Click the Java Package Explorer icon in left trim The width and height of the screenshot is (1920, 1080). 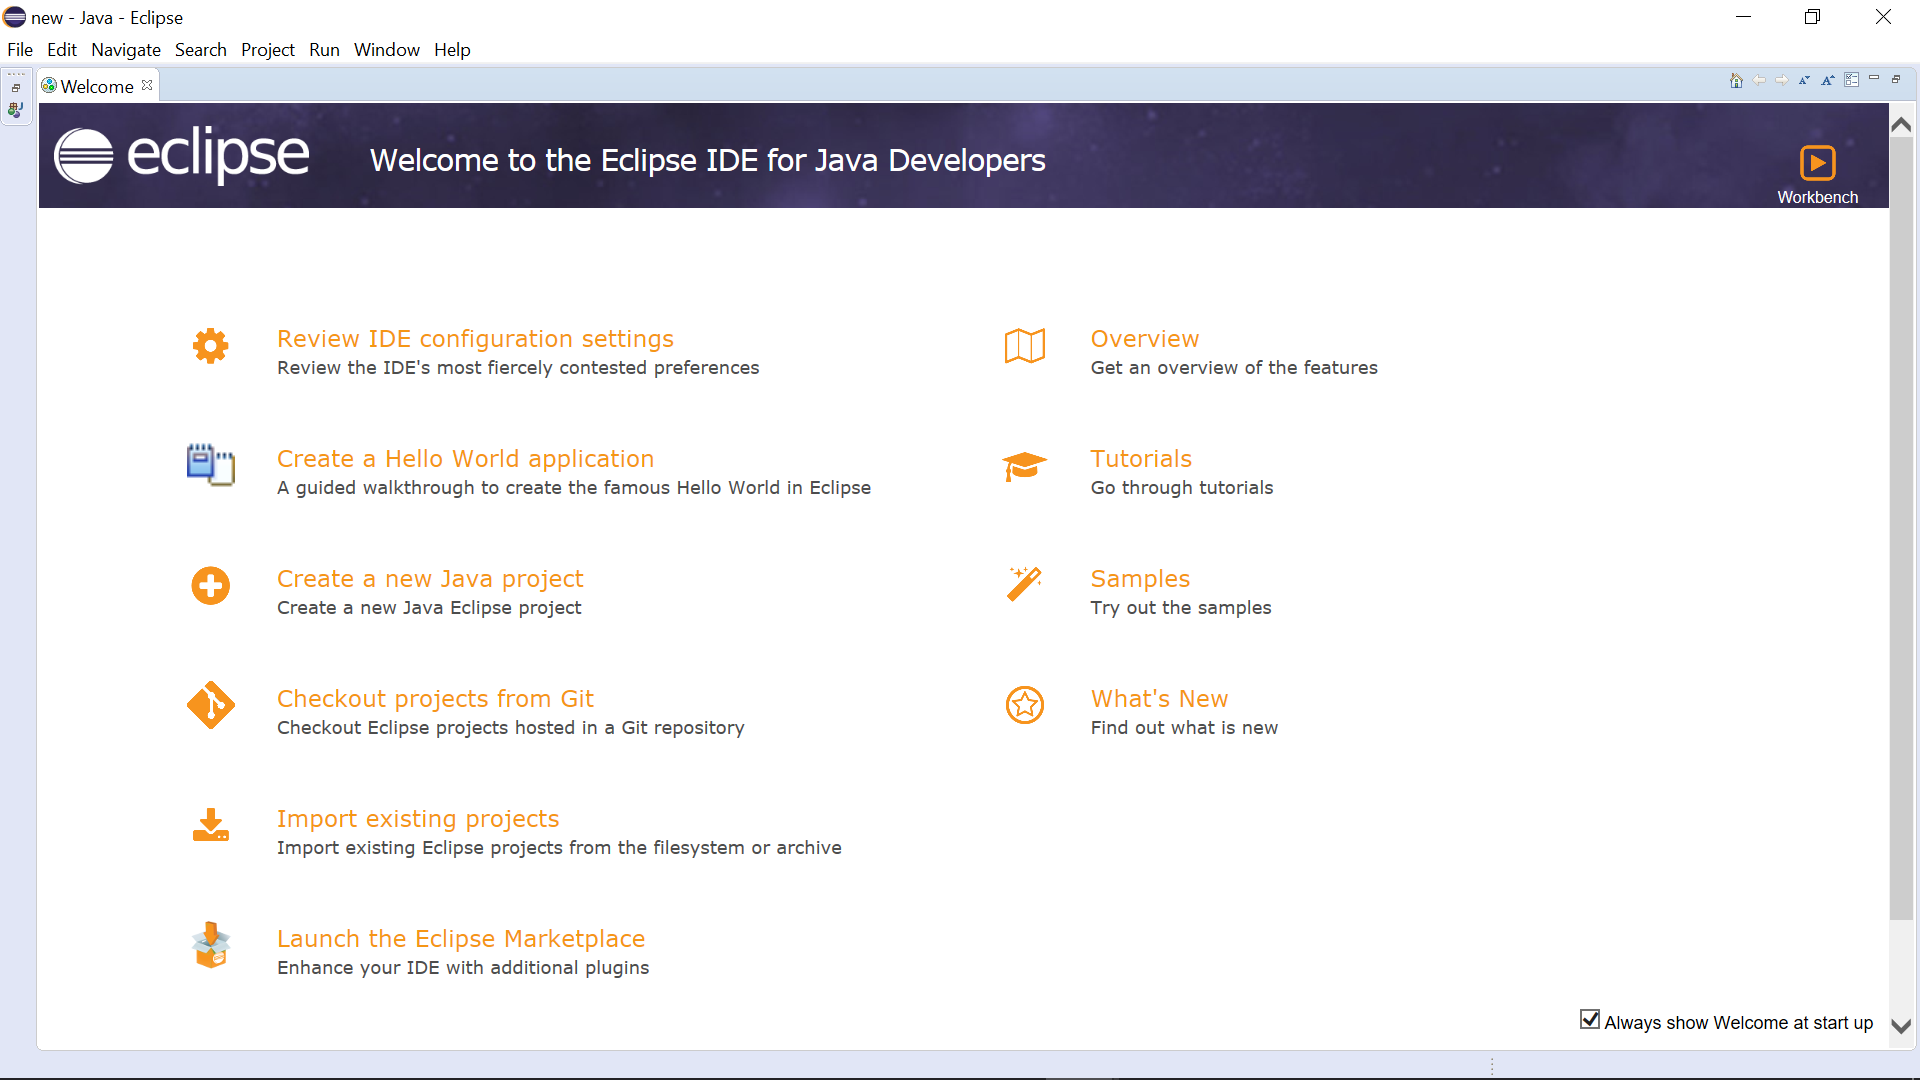(15, 110)
